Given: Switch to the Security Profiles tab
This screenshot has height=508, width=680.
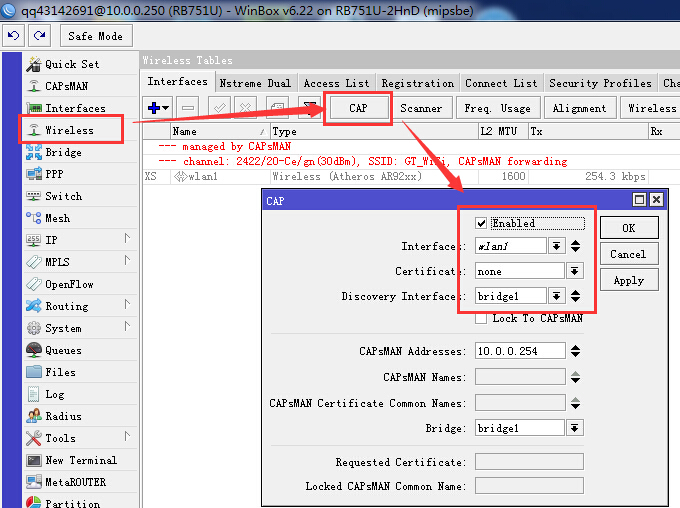Looking at the screenshot, I should [600, 83].
